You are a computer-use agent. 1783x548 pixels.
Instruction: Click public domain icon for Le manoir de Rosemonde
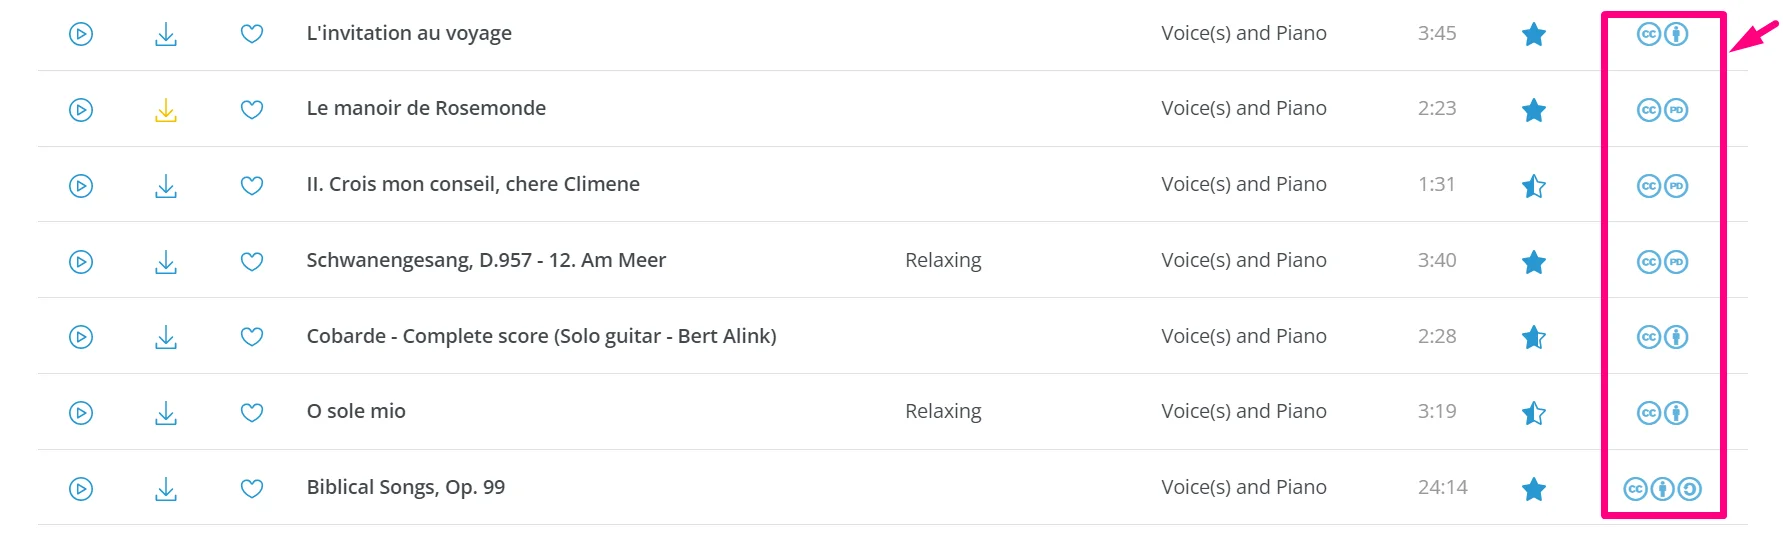click(1677, 110)
